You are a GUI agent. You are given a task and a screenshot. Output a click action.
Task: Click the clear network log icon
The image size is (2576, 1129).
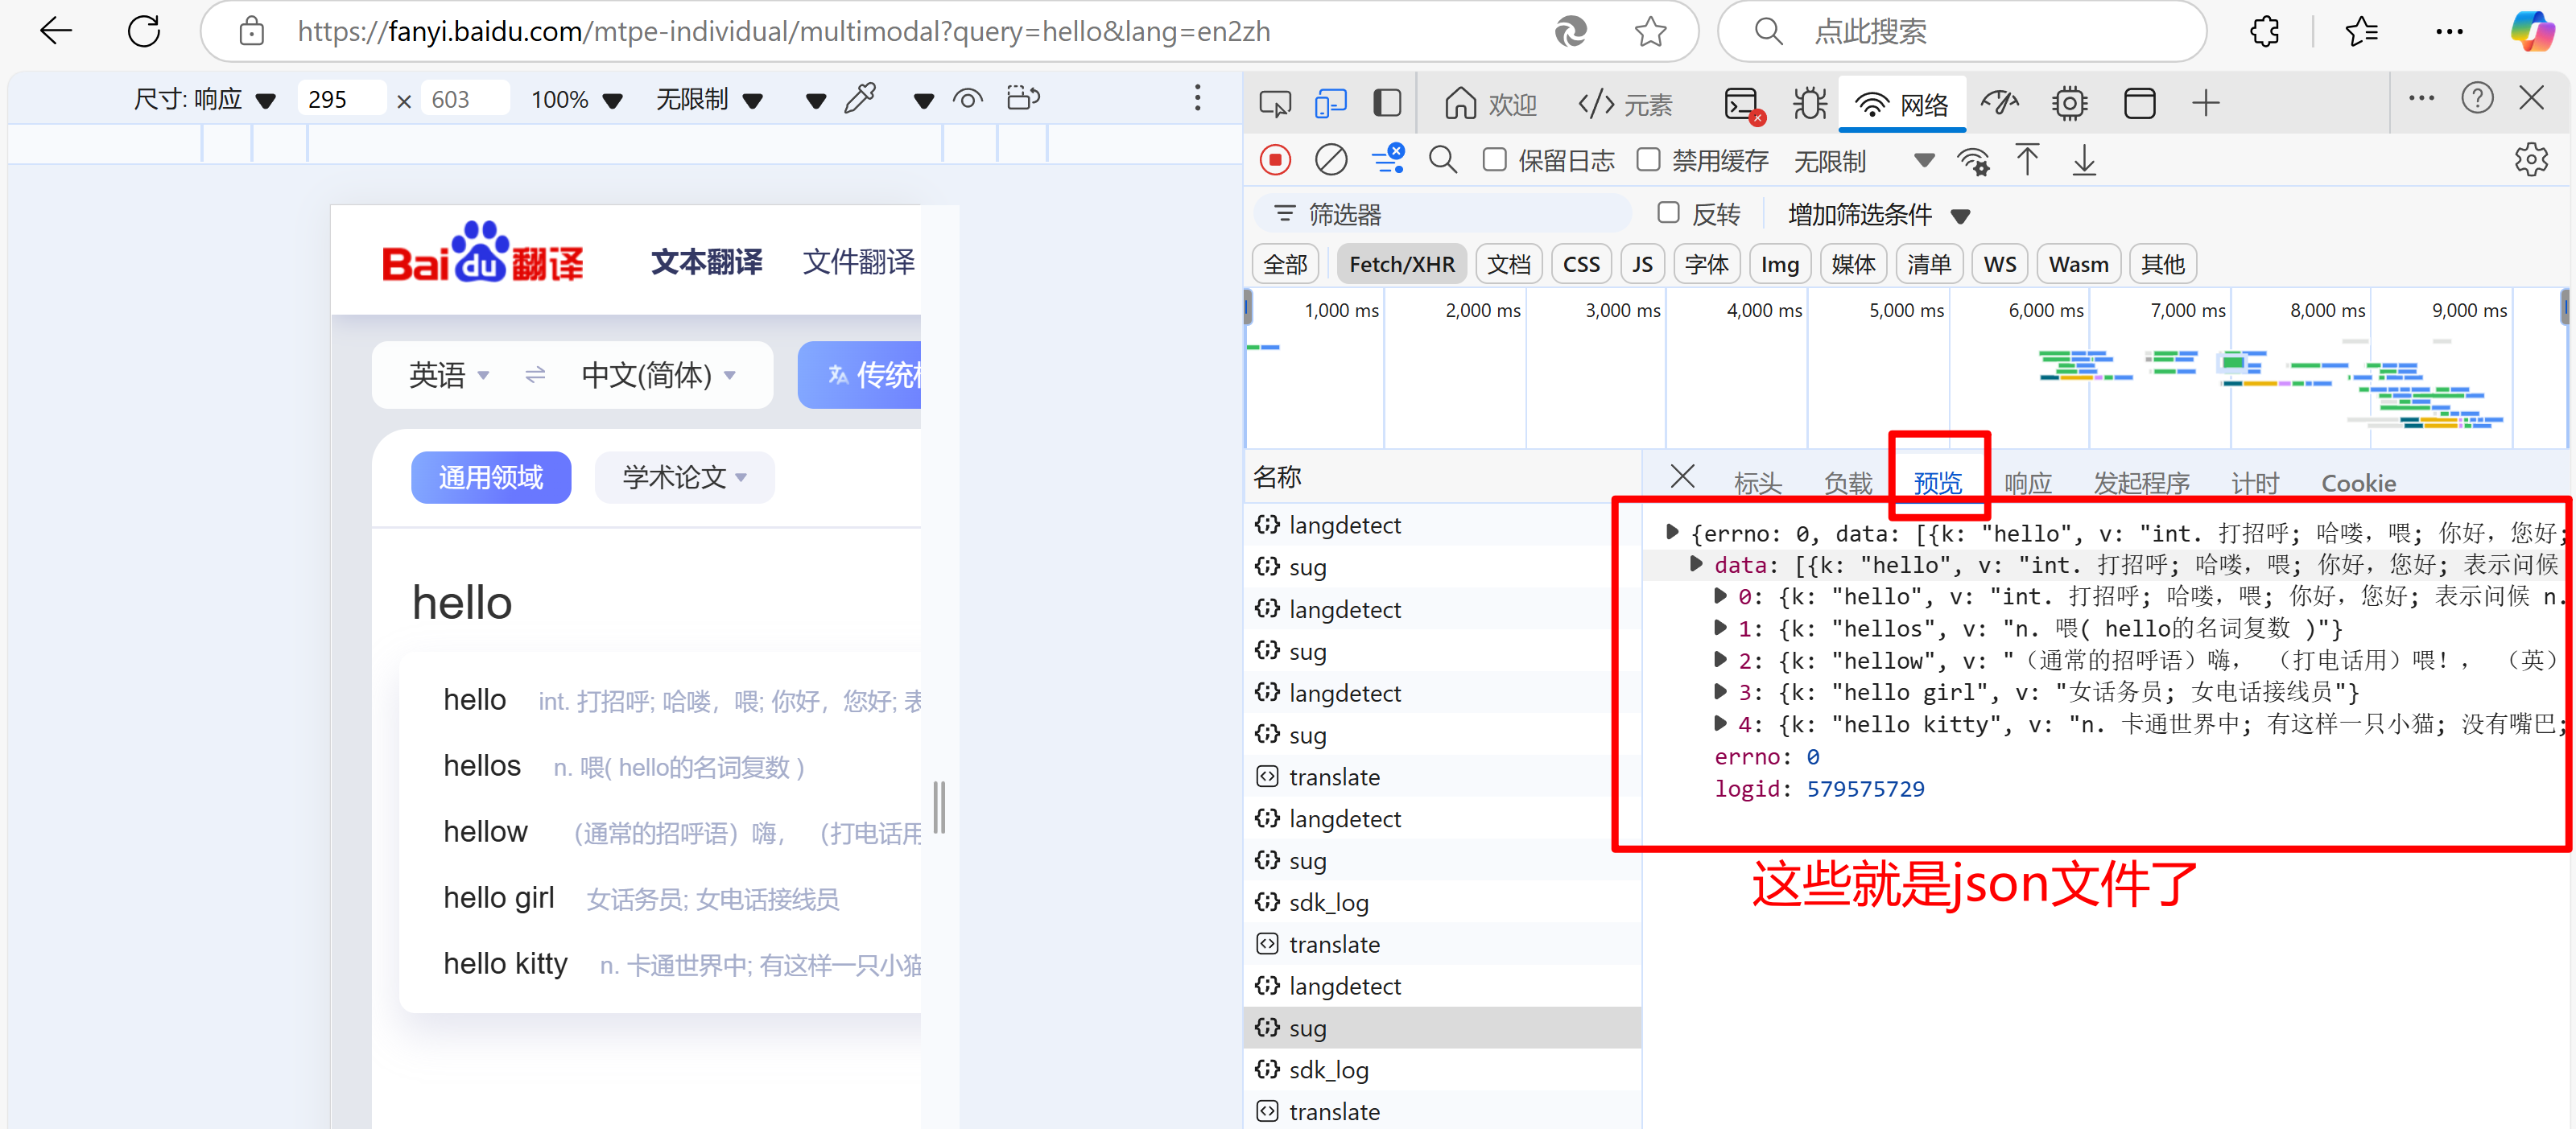pyautogui.click(x=1330, y=160)
